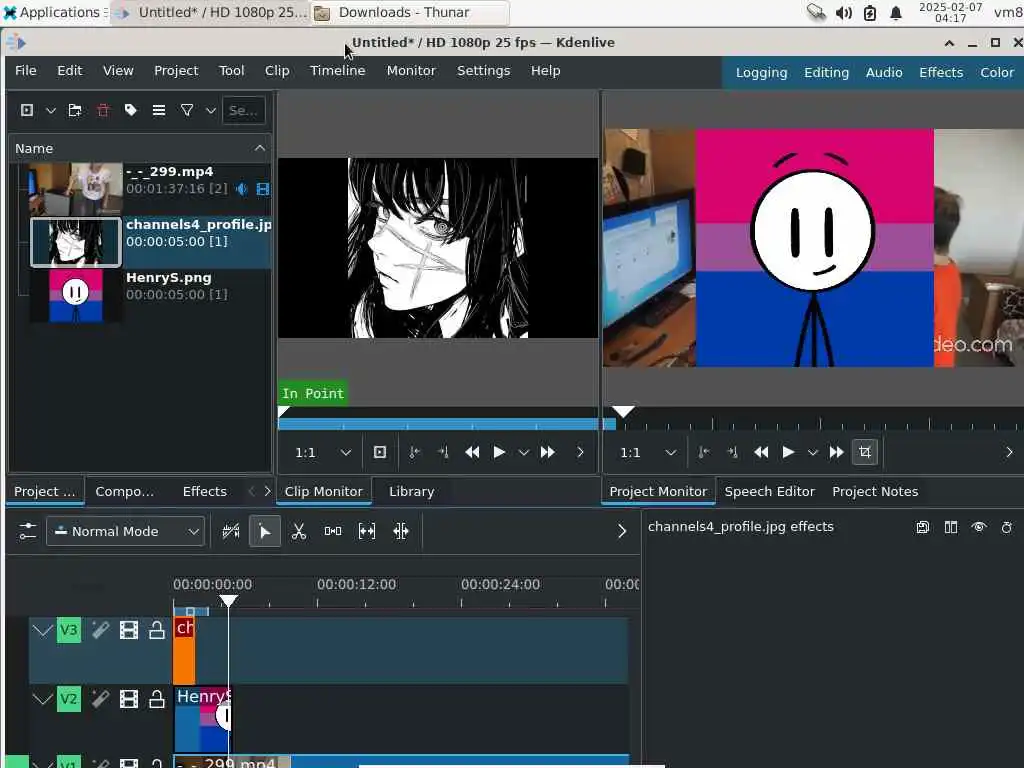
Task: Show more timeline toolbar tools
Action: (622, 532)
